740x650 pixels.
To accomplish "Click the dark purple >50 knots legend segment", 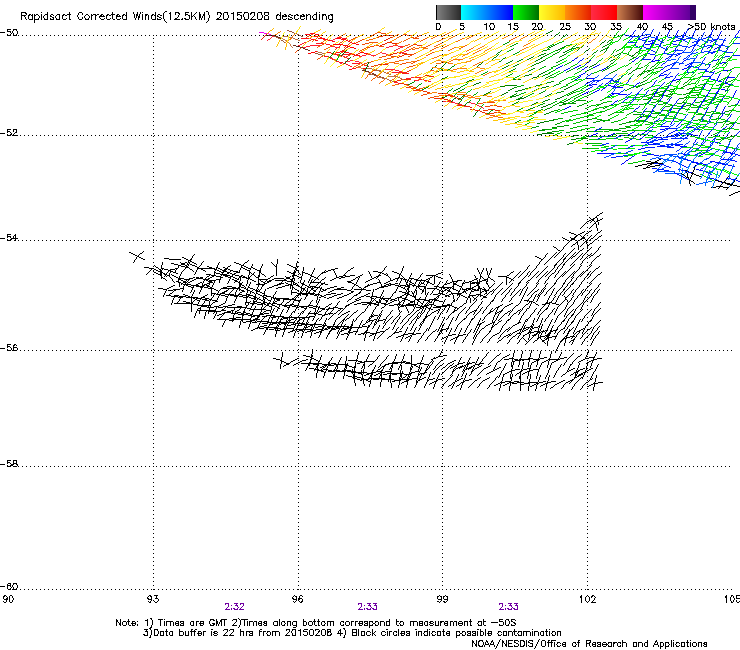I will (692, 12).
